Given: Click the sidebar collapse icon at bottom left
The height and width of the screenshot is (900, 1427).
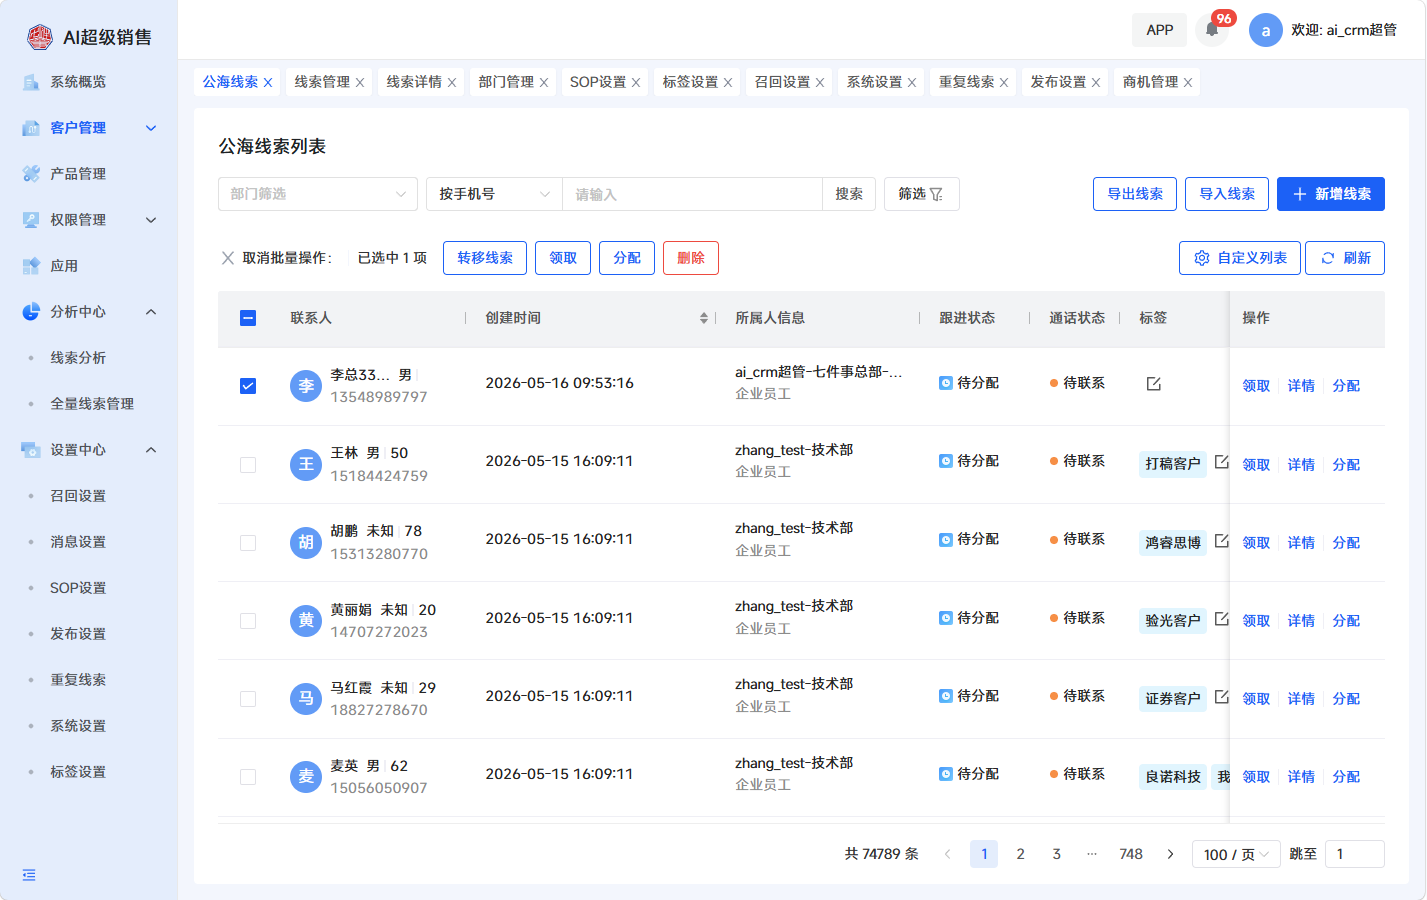Looking at the screenshot, I should click(29, 875).
